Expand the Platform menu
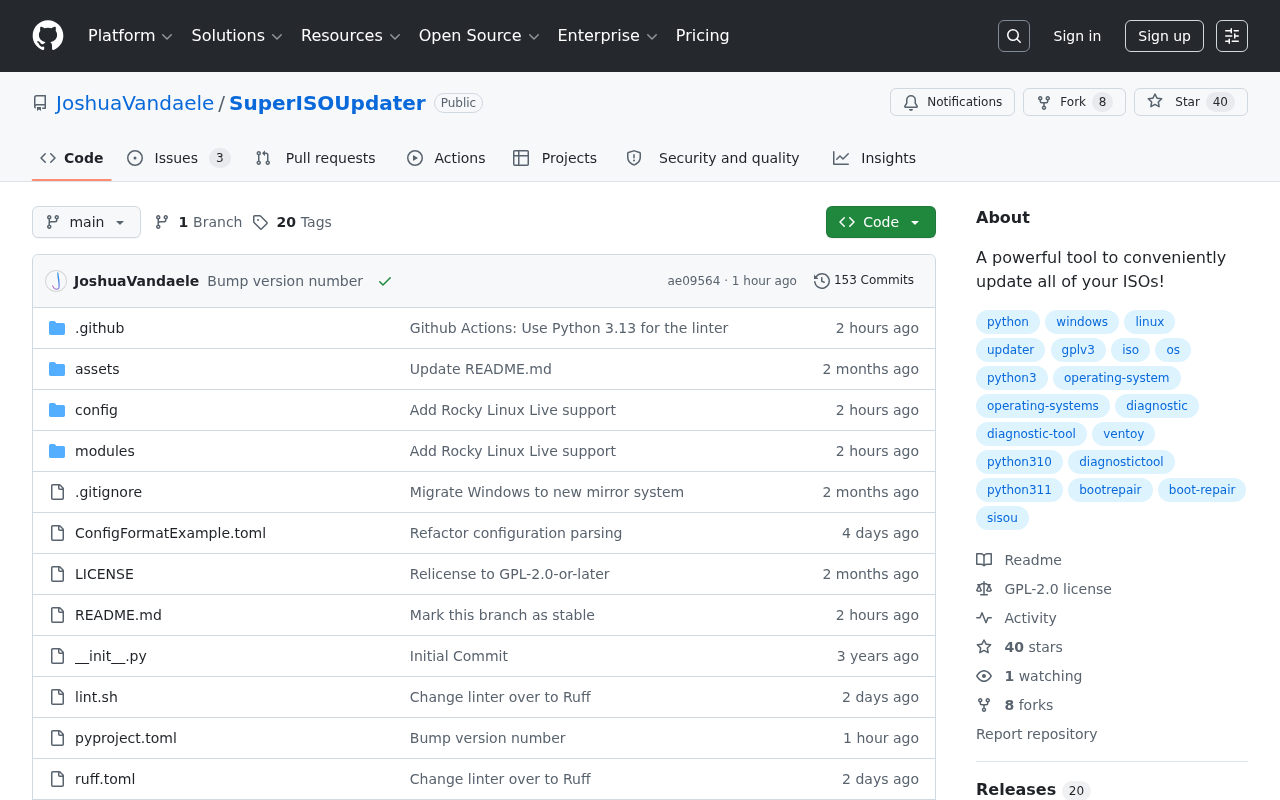This screenshot has height=800, width=1280. coord(130,36)
